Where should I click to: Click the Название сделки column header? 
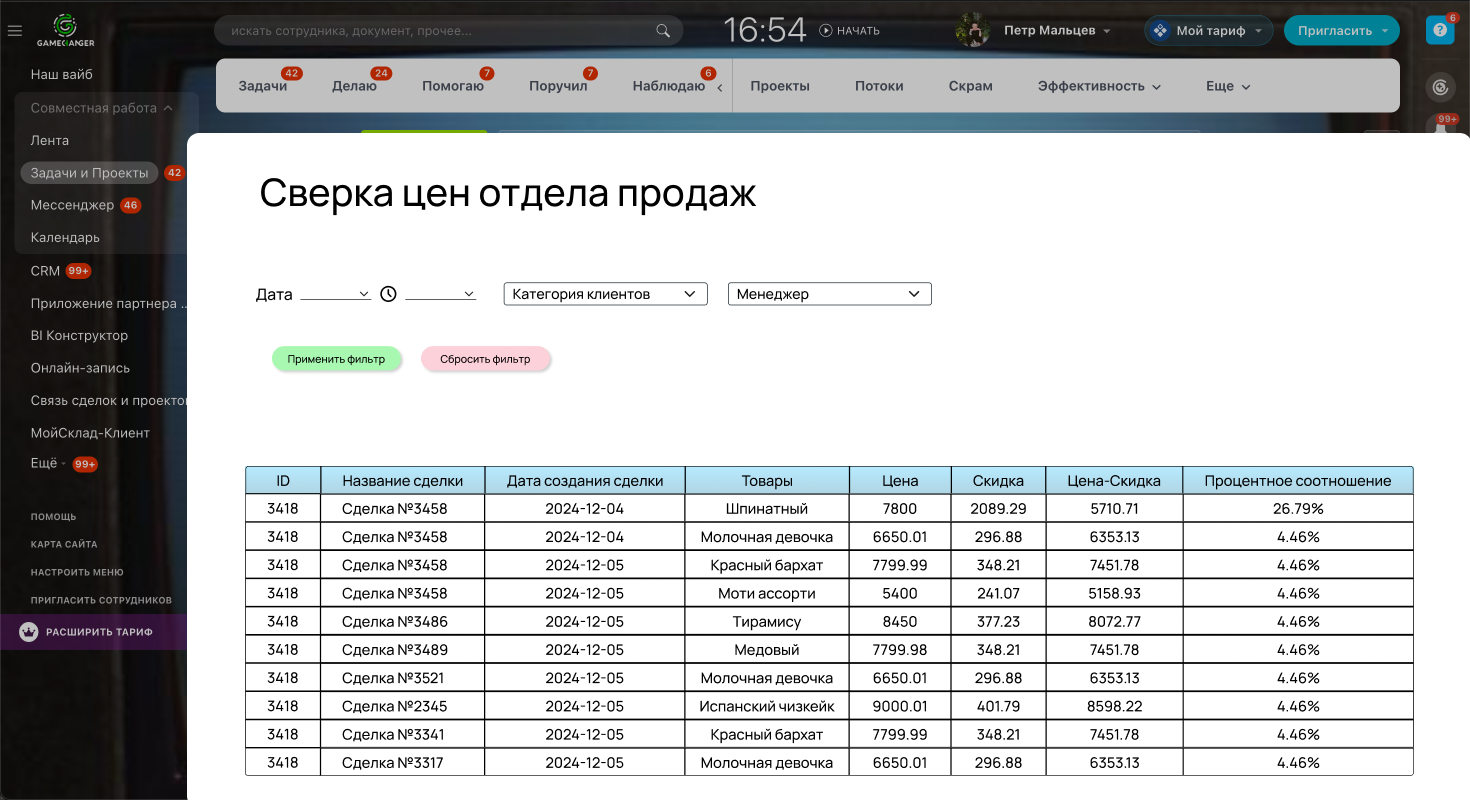403,480
